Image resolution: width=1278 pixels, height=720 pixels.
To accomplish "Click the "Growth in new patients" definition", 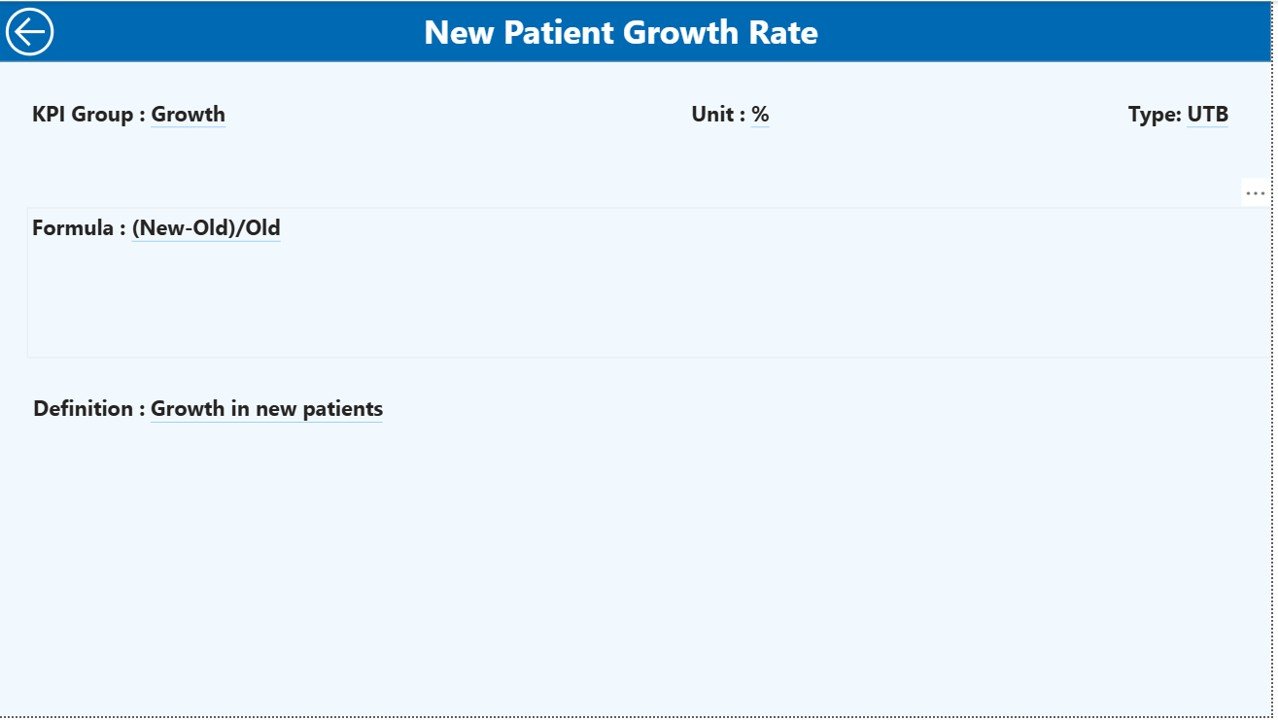I will point(267,408).
